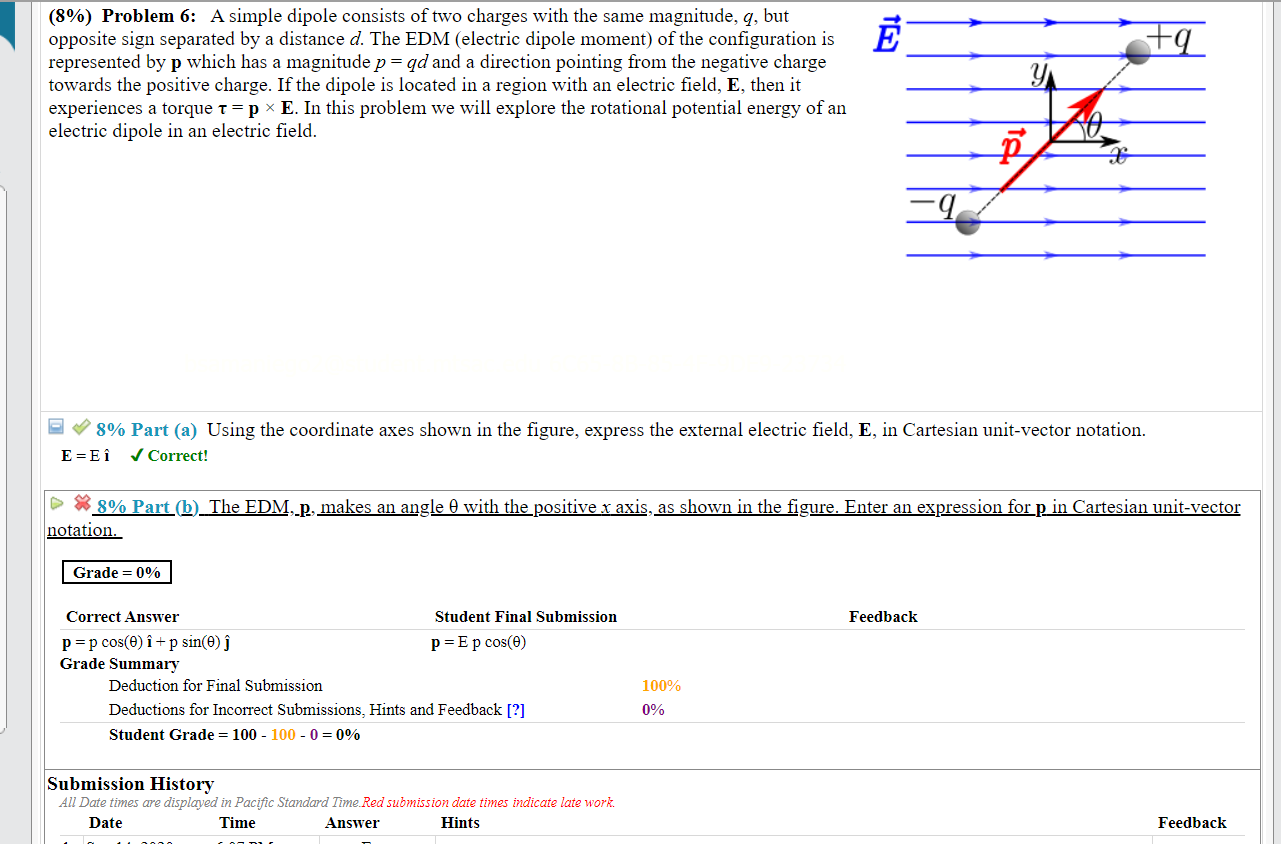Click the Submission History heading
This screenshot has width=1281, height=844.
[130, 784]
